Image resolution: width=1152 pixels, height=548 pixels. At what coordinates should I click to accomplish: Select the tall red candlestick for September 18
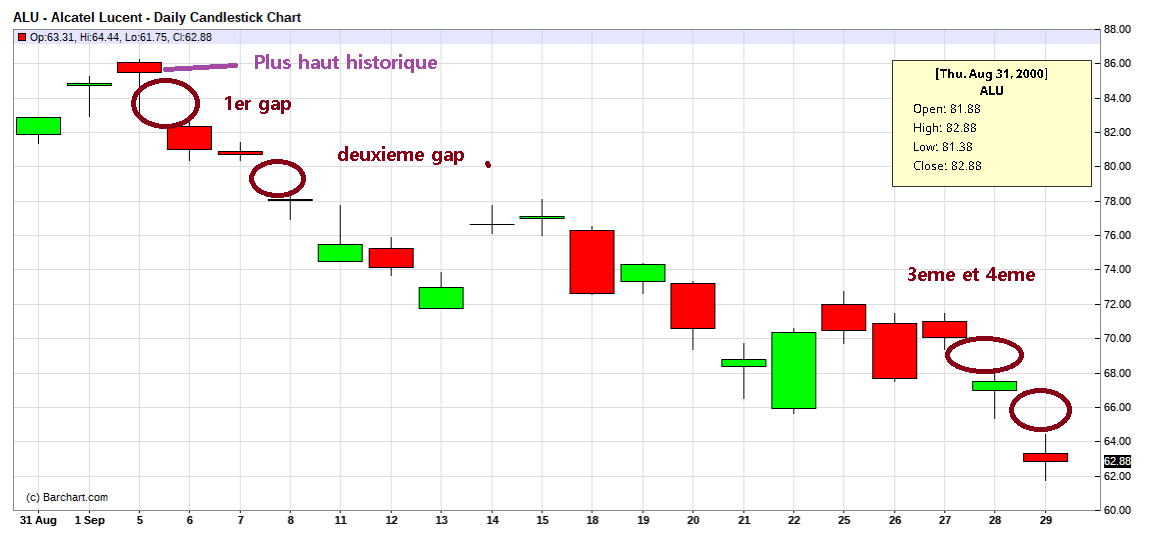(592, 262)
